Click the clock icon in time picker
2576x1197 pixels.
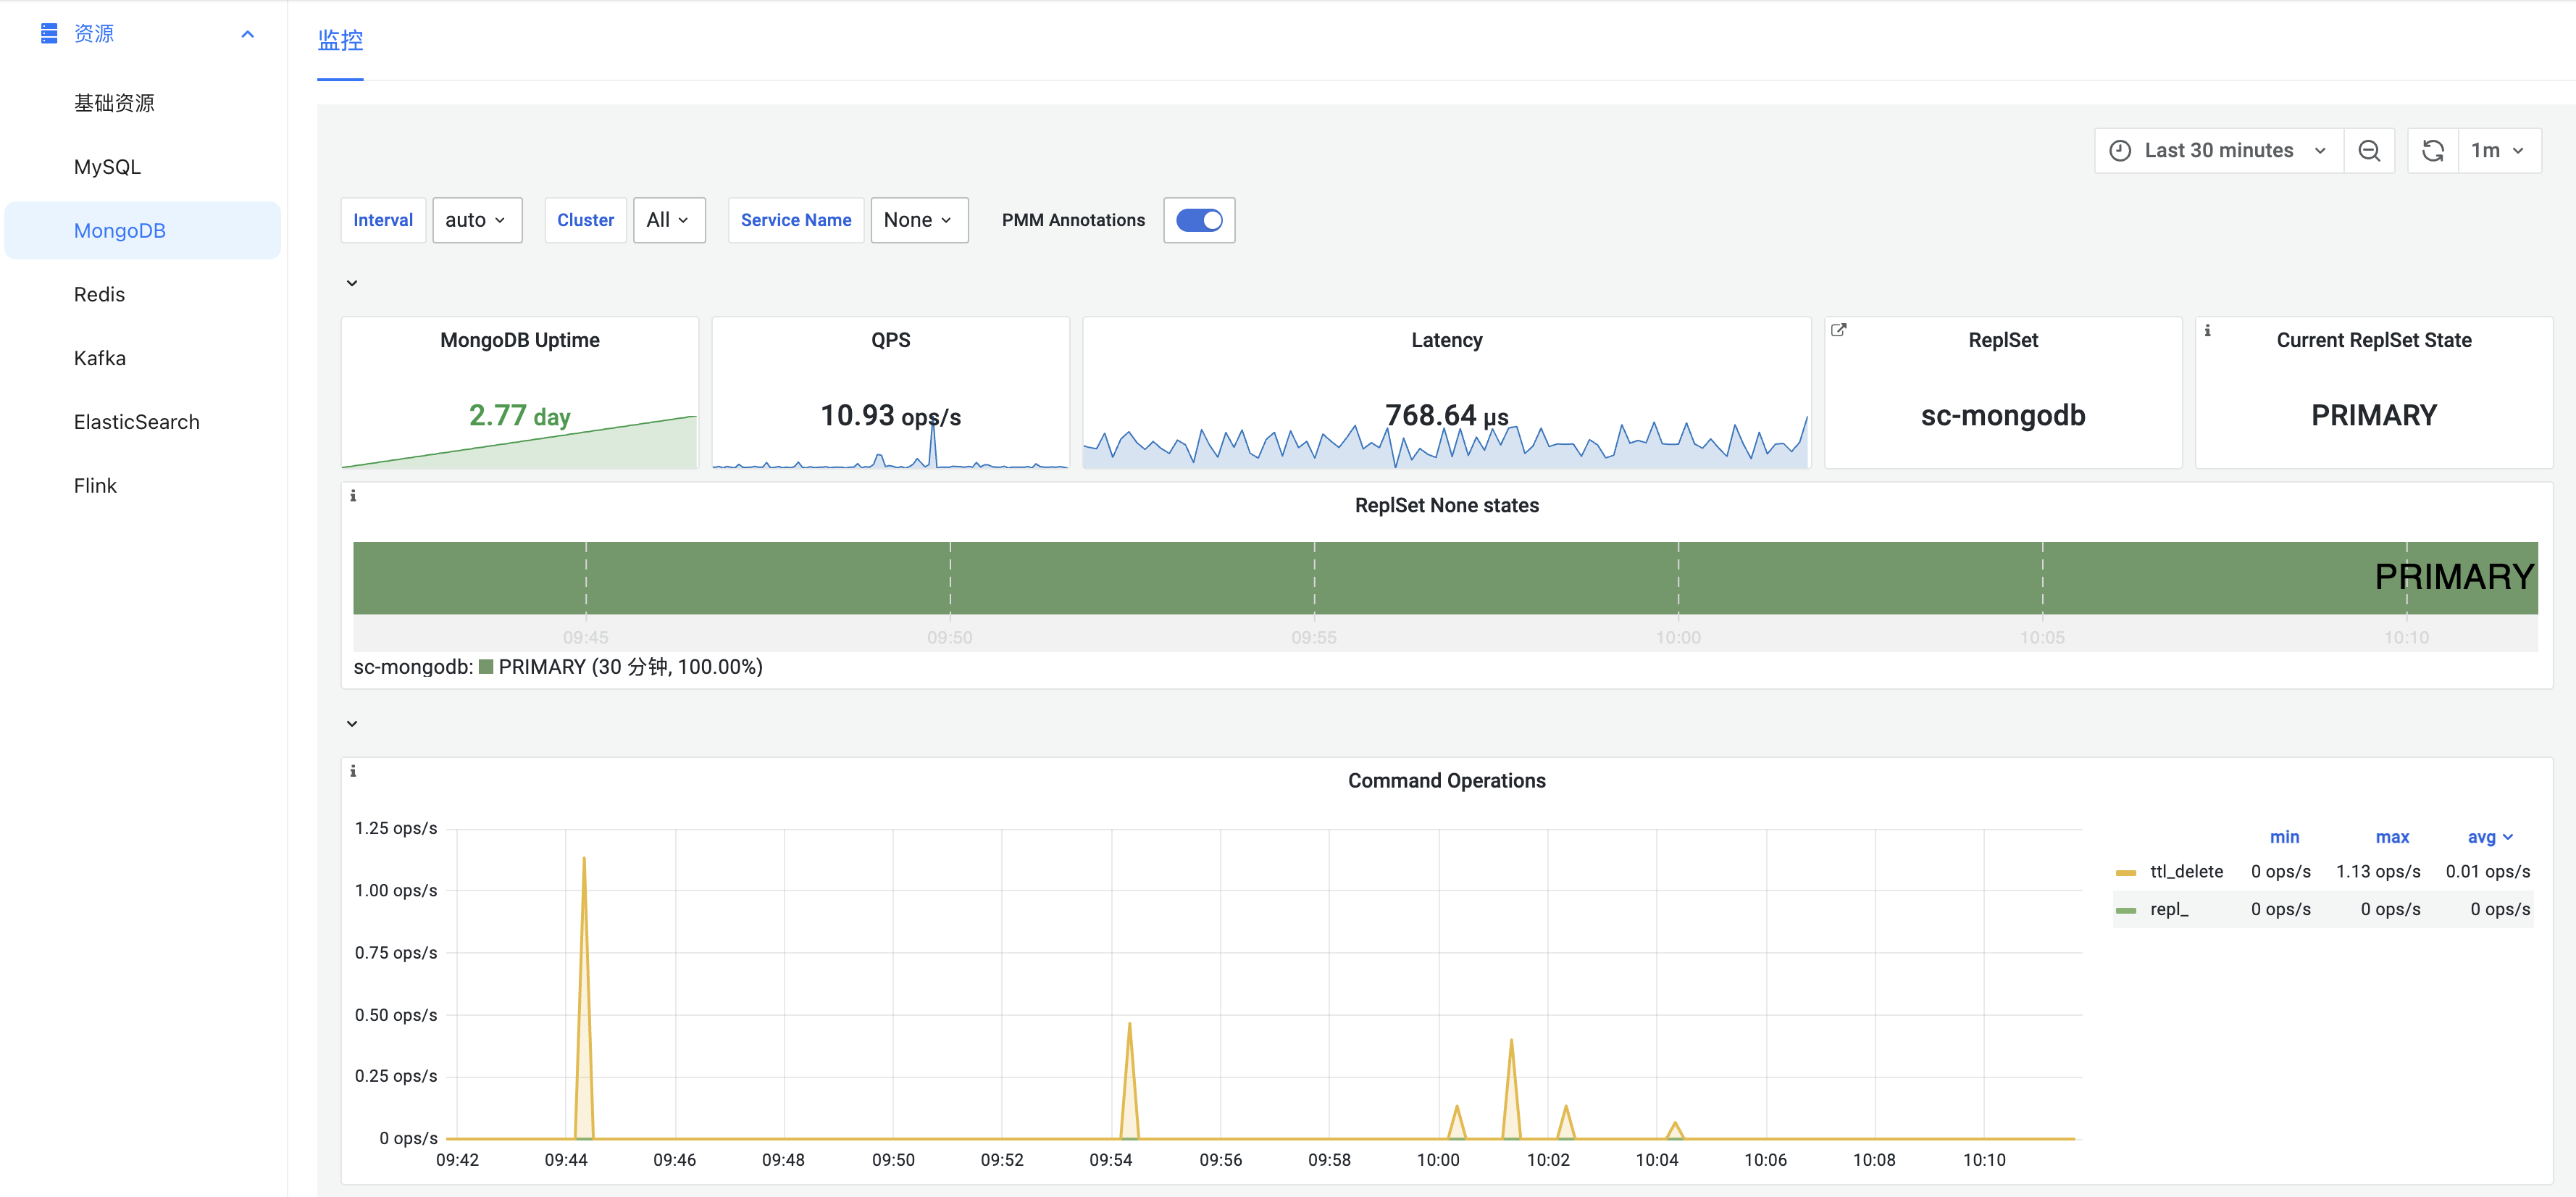pos(2120,150)
